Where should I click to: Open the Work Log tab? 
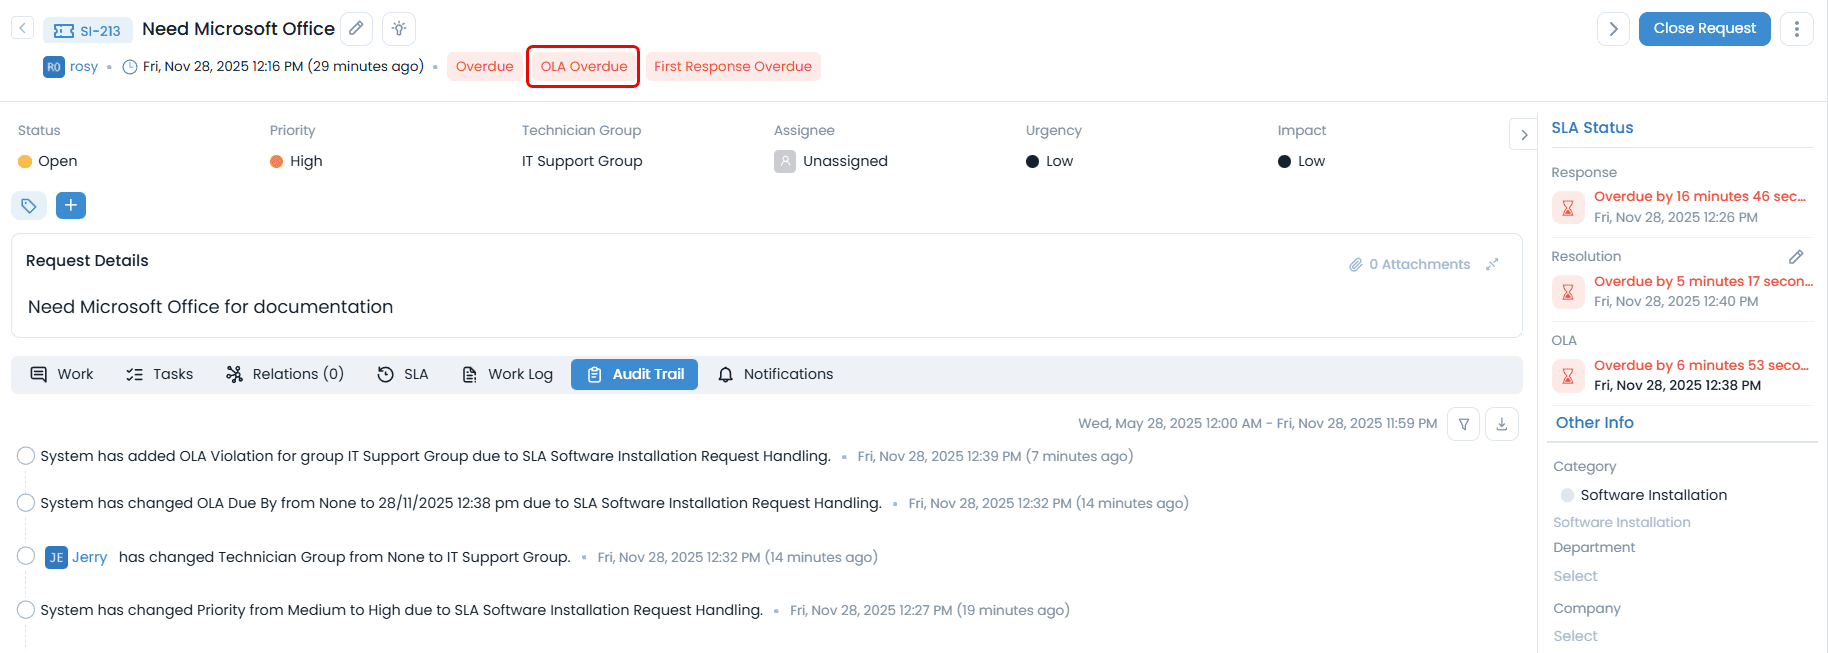(x=507, y=374)
